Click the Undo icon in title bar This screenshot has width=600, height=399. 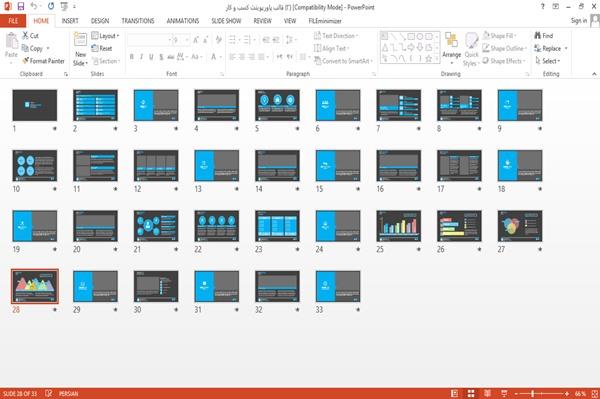34,6
